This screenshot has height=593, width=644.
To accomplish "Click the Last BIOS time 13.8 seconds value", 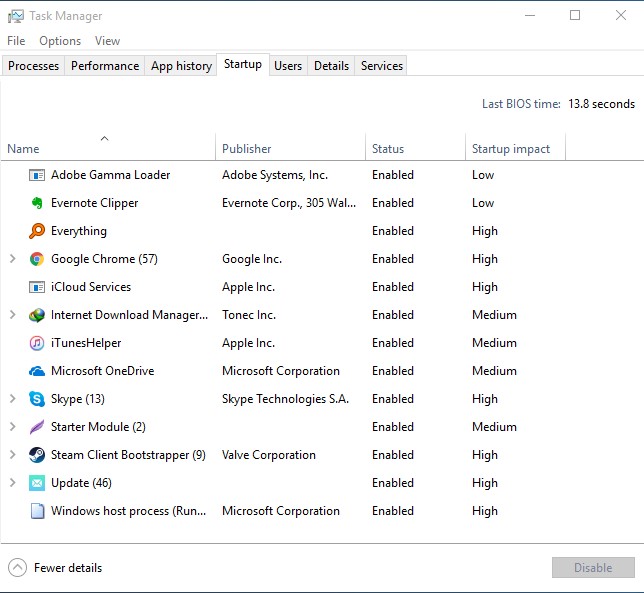I will tap(601, 104).
